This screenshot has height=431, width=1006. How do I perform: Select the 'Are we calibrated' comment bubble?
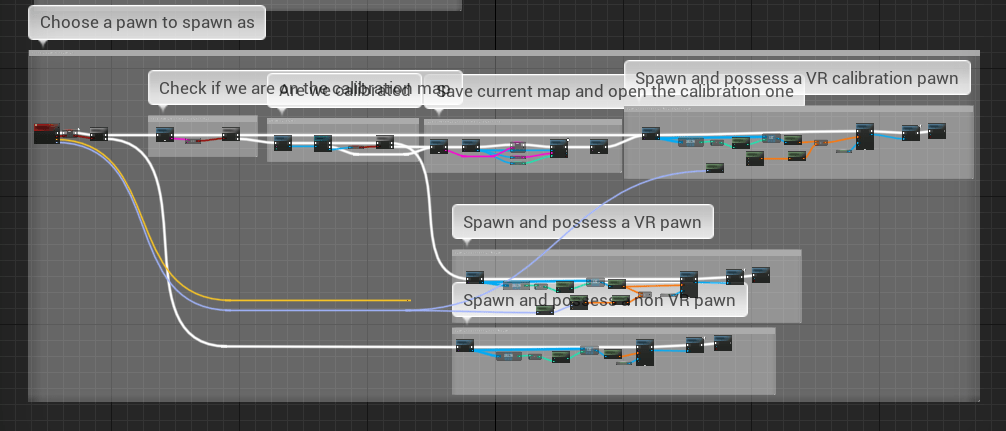point(344,90)
